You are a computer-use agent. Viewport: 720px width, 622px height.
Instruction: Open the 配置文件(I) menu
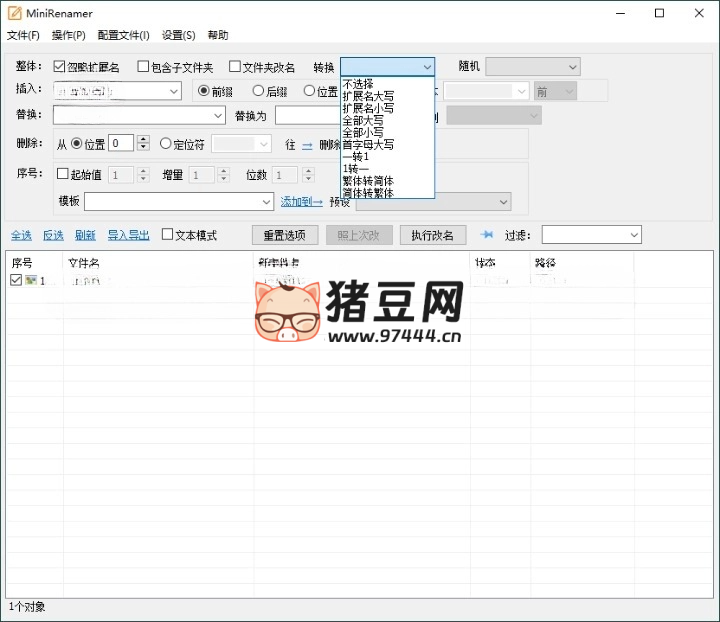tap(123, 35)
